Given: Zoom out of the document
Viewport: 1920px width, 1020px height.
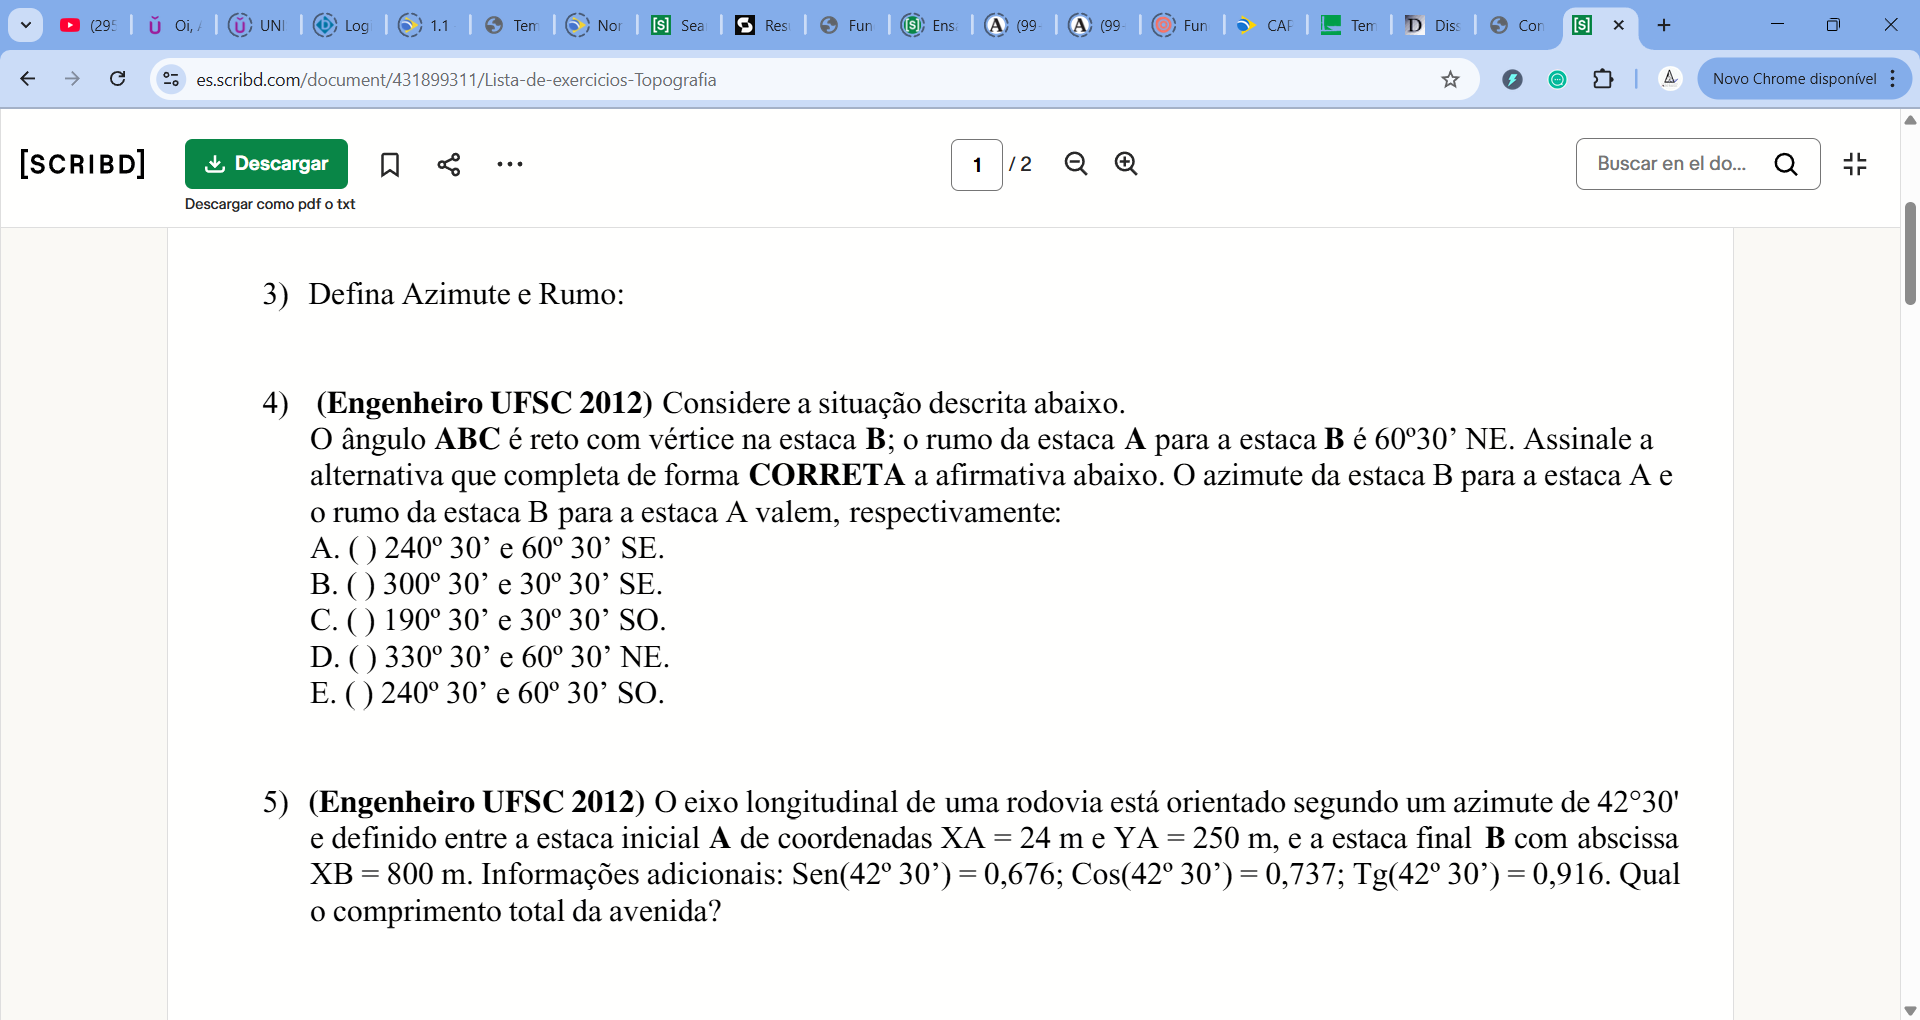Looking at the screenshot, I should 1076,164.
